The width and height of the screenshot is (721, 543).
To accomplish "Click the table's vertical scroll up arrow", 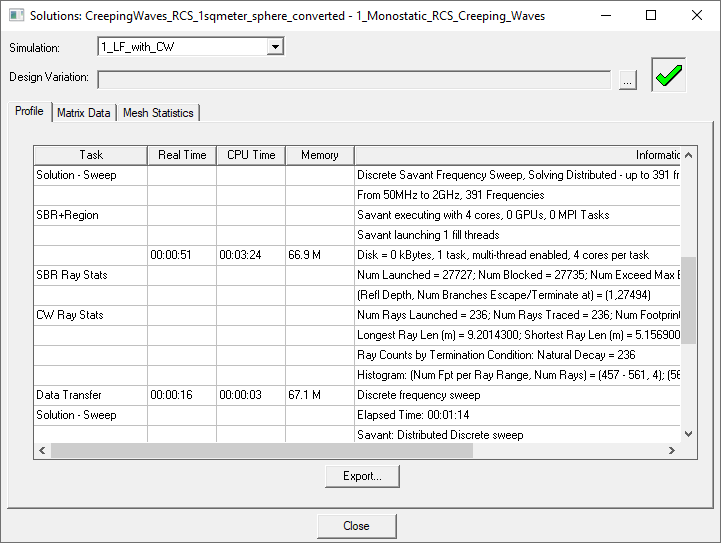I will click(x=688, y=155).
